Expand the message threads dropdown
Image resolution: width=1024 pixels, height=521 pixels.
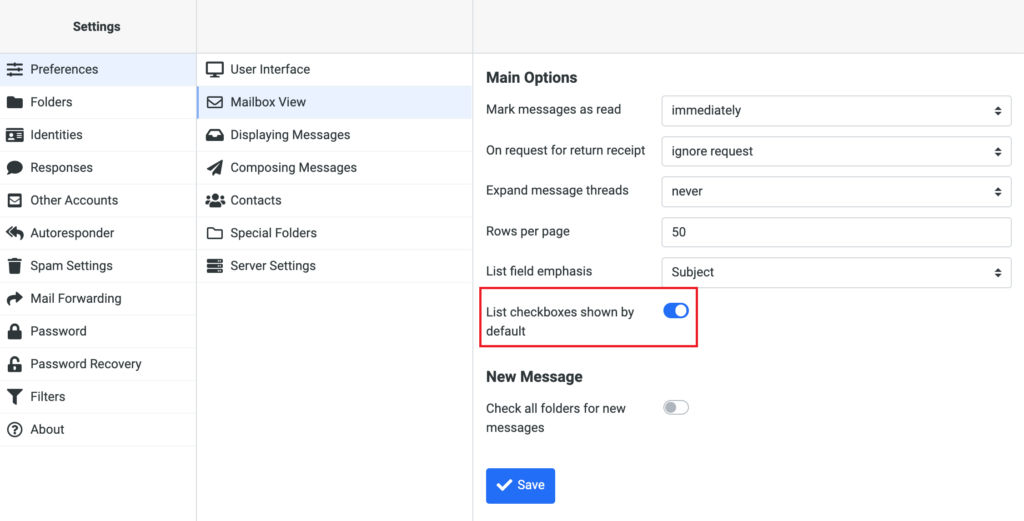[836, 191]
